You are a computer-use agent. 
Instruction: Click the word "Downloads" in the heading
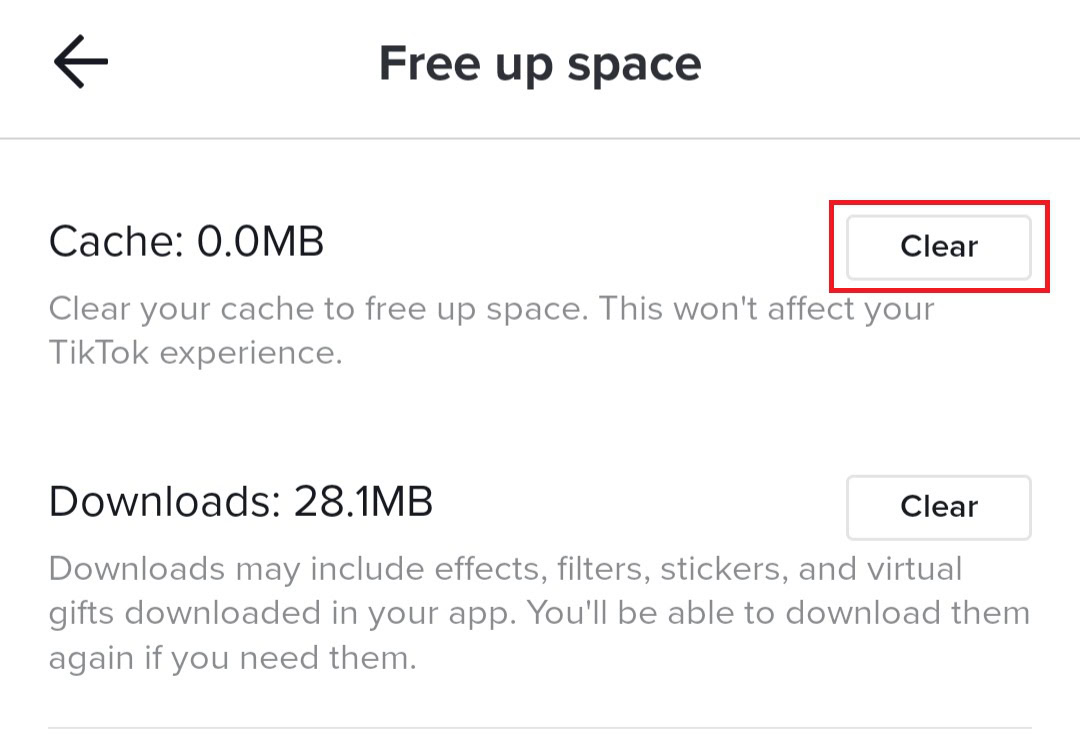coord(163,502)
